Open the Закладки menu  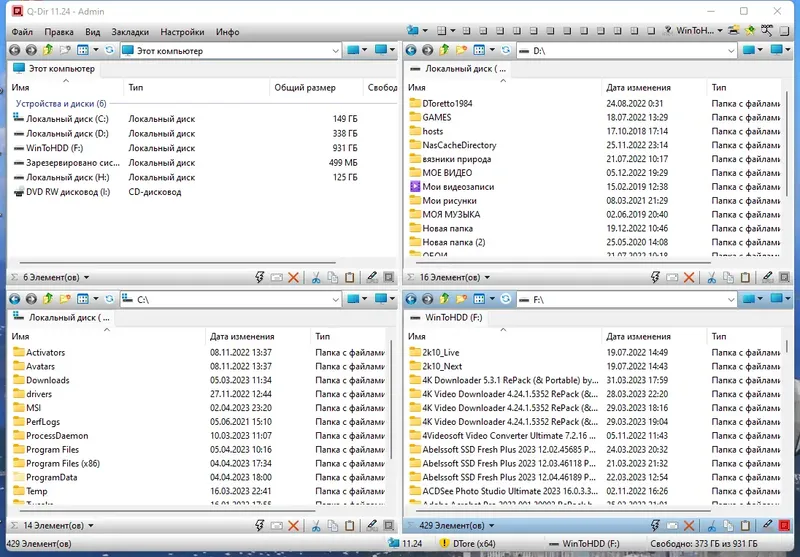[130, 32]
